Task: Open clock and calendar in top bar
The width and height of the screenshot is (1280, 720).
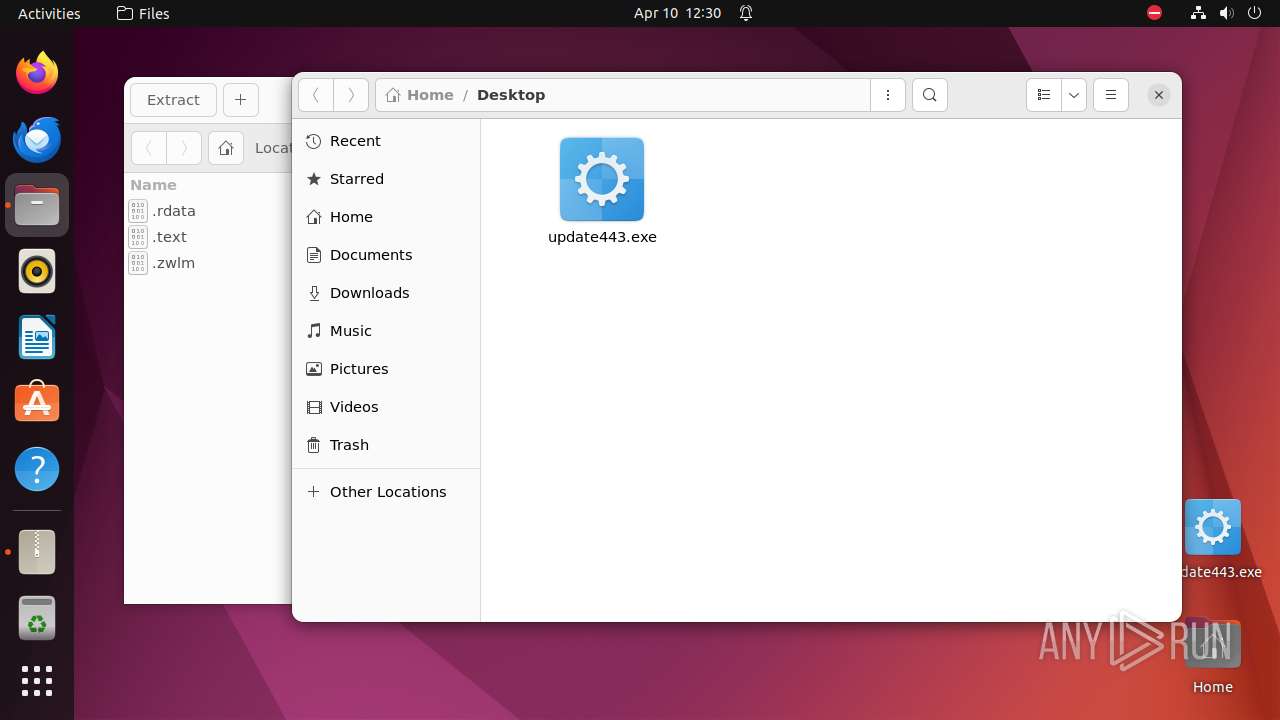Action: click(677, 13)
